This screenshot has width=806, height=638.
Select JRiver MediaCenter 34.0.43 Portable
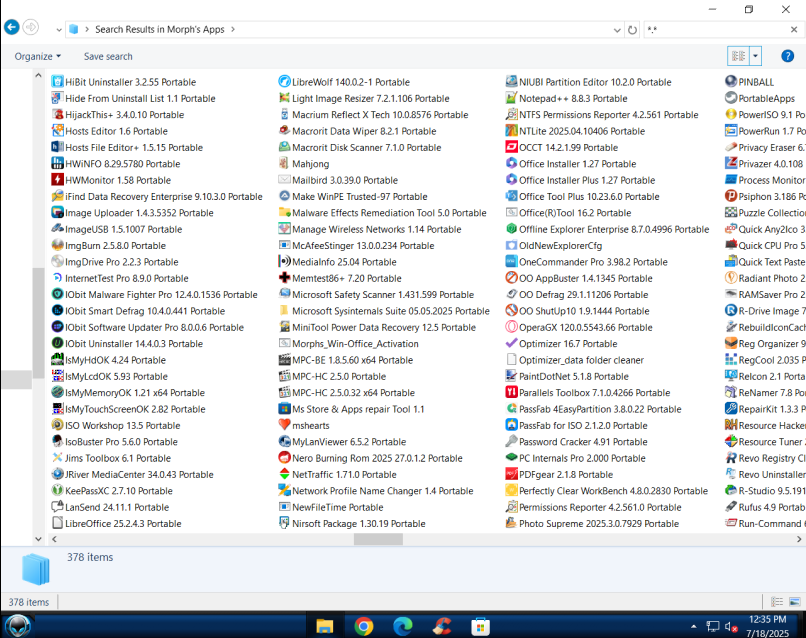[139, 474]
